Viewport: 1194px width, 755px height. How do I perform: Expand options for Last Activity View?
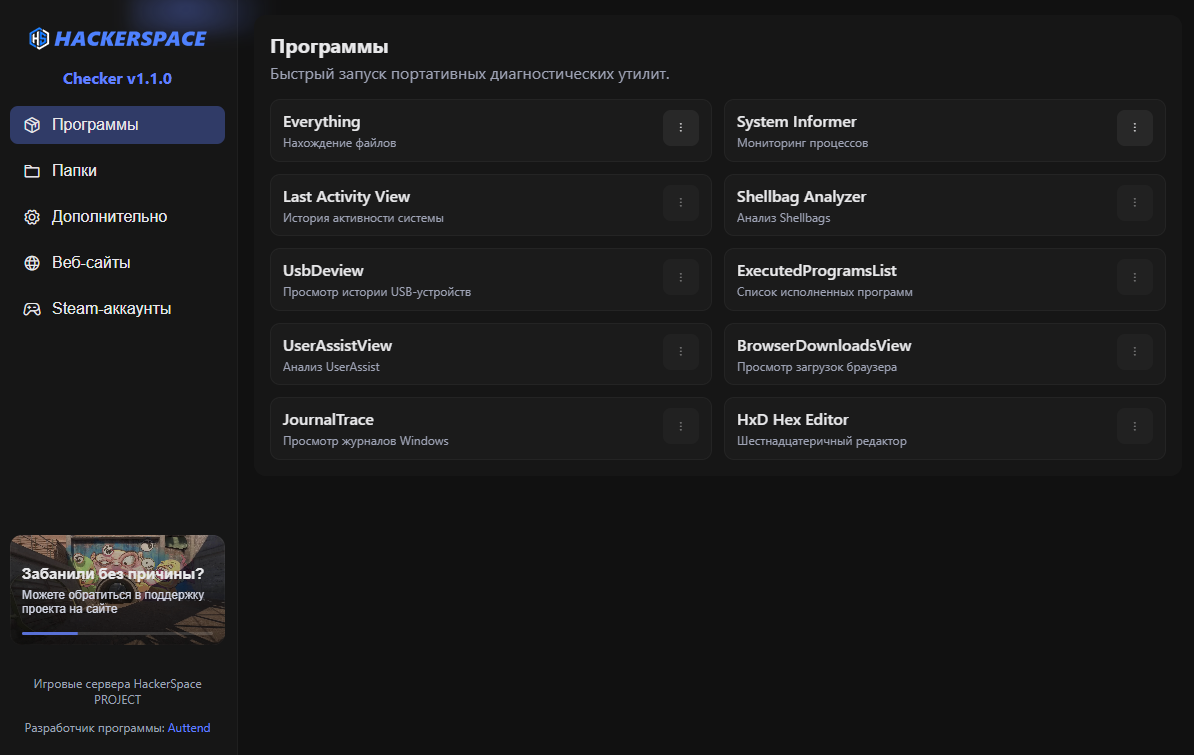[x=681, y=203]
